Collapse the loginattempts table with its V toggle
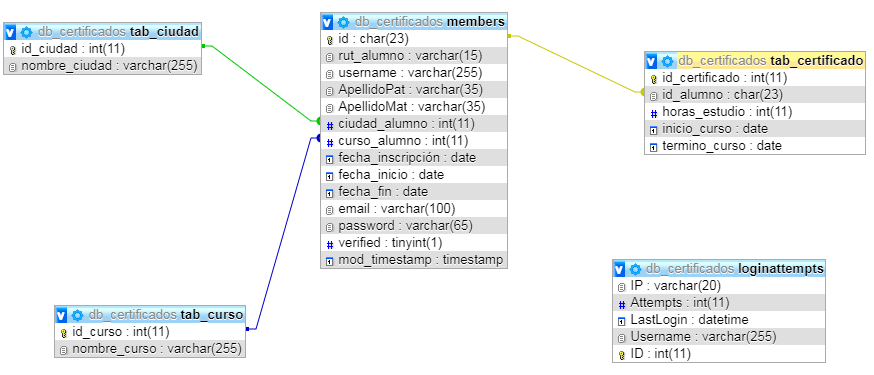Image resolution: width=874 pixels, height=375 pixels. point(619,269)
